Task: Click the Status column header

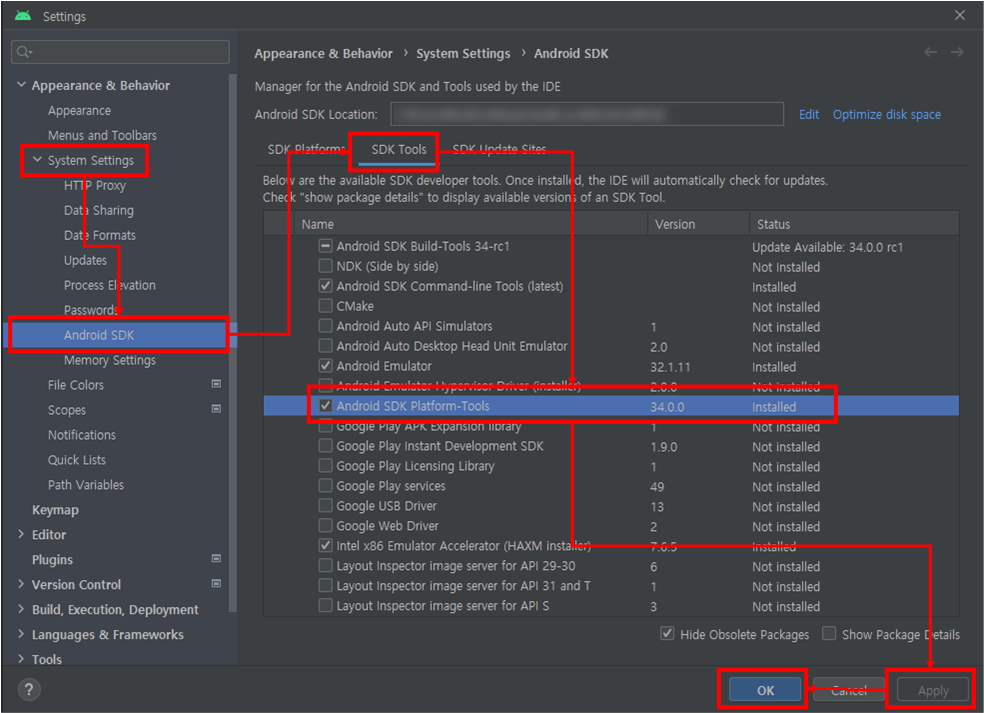Action: pos(854,224)
